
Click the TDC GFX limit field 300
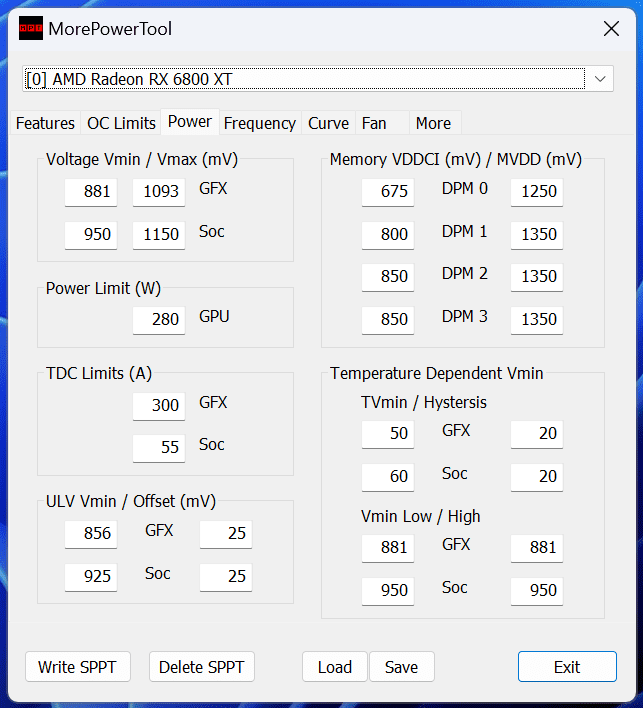tap(159, 406)
